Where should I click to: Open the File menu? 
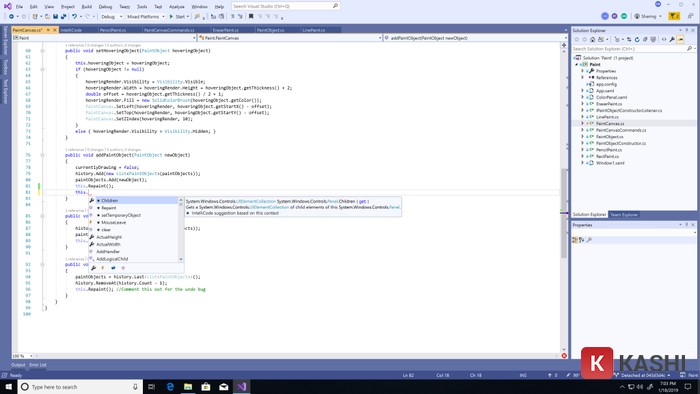[19, 7]
